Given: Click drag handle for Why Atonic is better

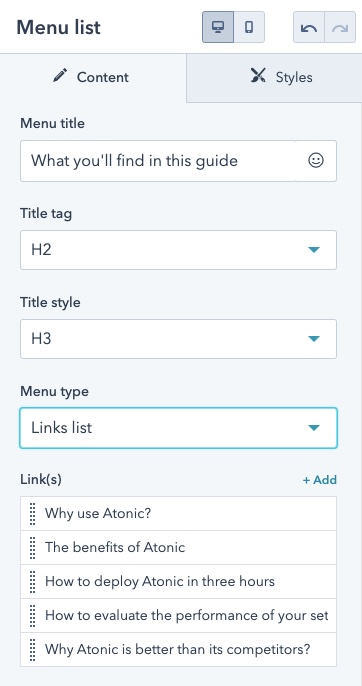Looking at the screenshot, I should (x=32, y=649).
